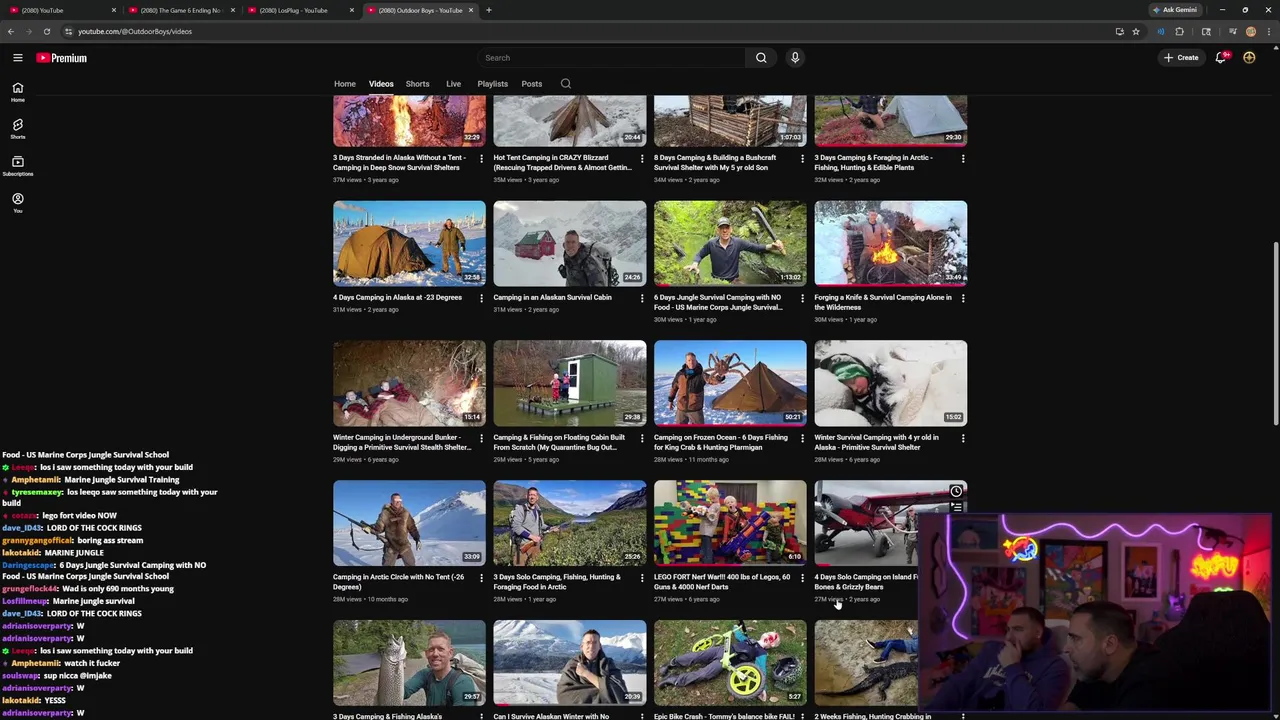
Task: Open the options menu for 3 Days Camping & Foraging in Arctic
Action: [x=963, y=158]
